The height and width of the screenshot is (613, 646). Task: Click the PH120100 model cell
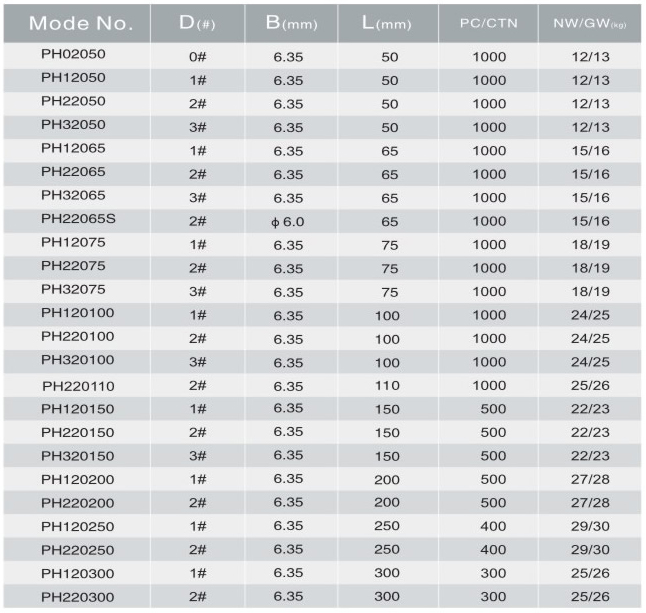point(78,314)
